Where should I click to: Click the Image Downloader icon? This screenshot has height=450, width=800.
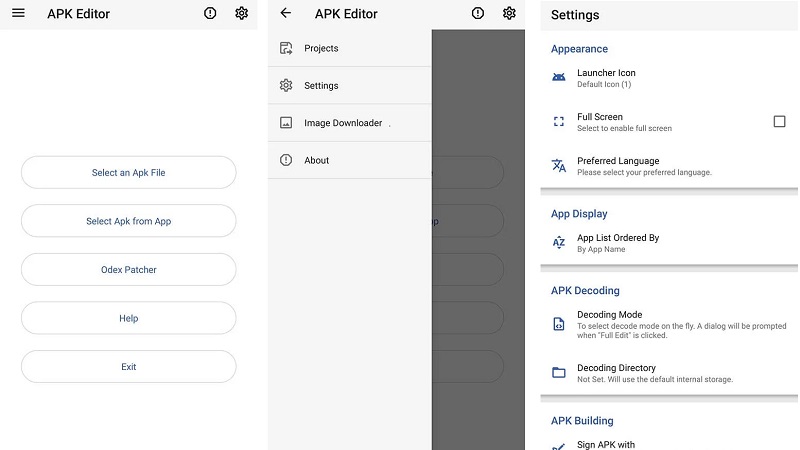286,123
